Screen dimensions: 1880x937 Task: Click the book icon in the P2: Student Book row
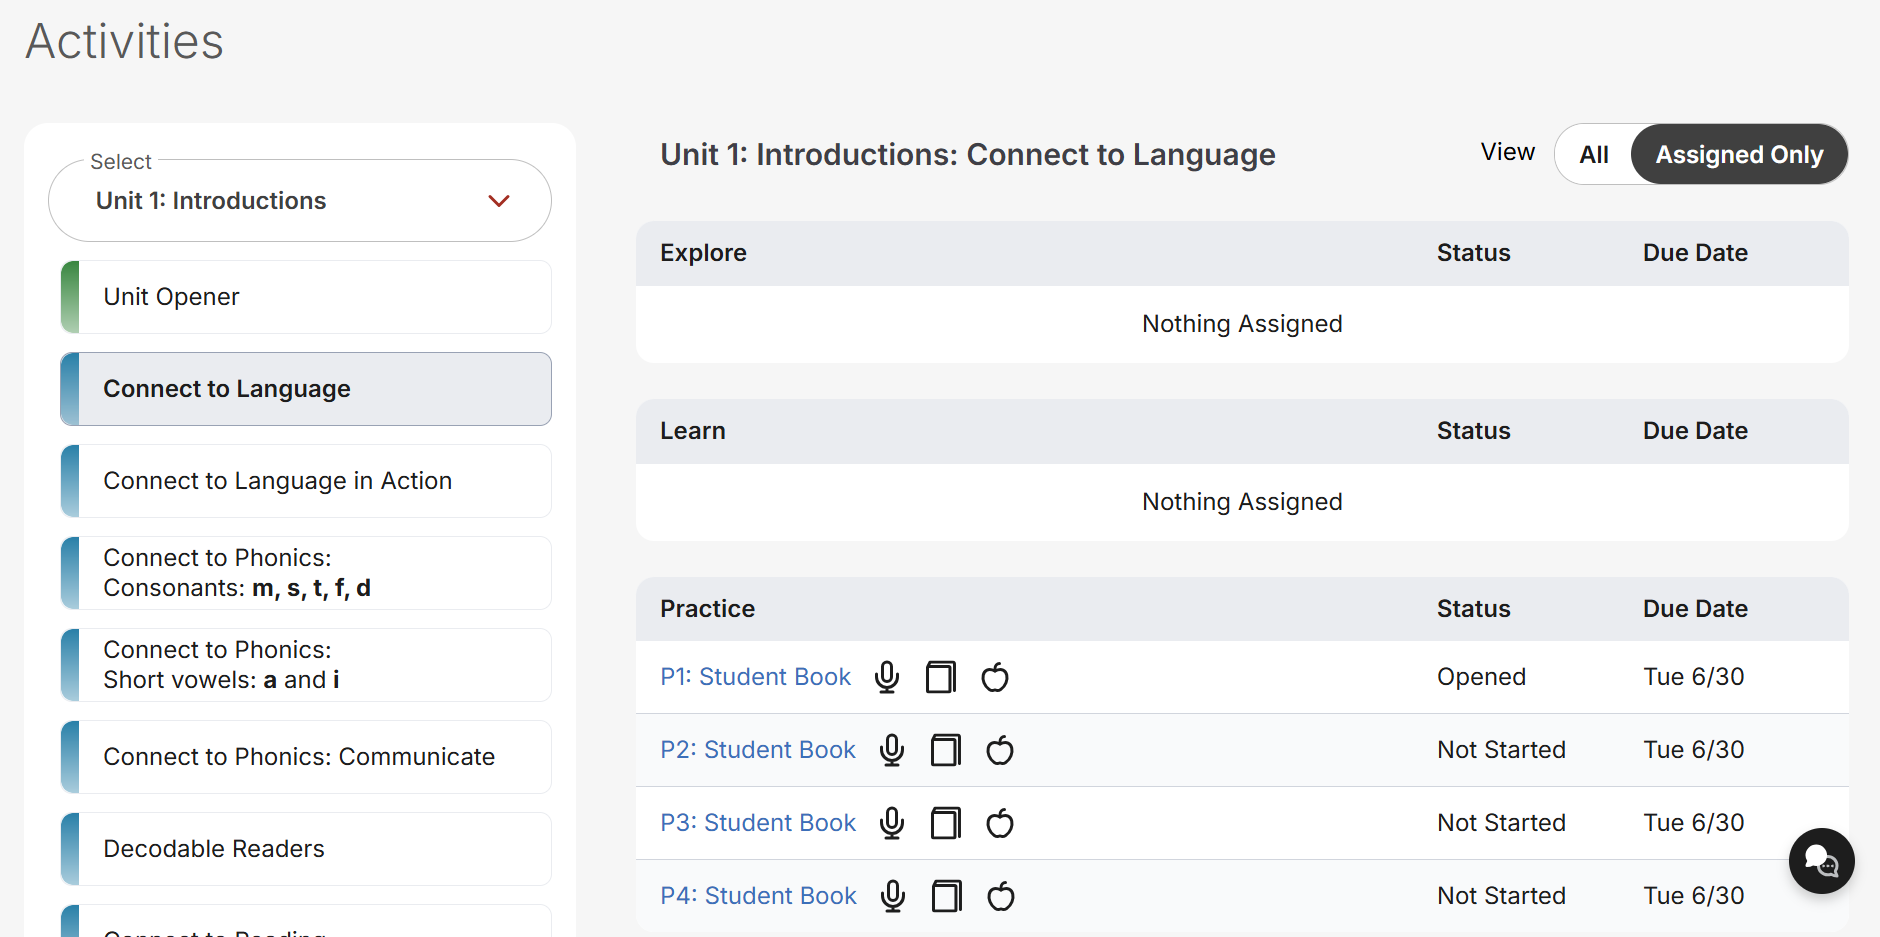[946, 750]
